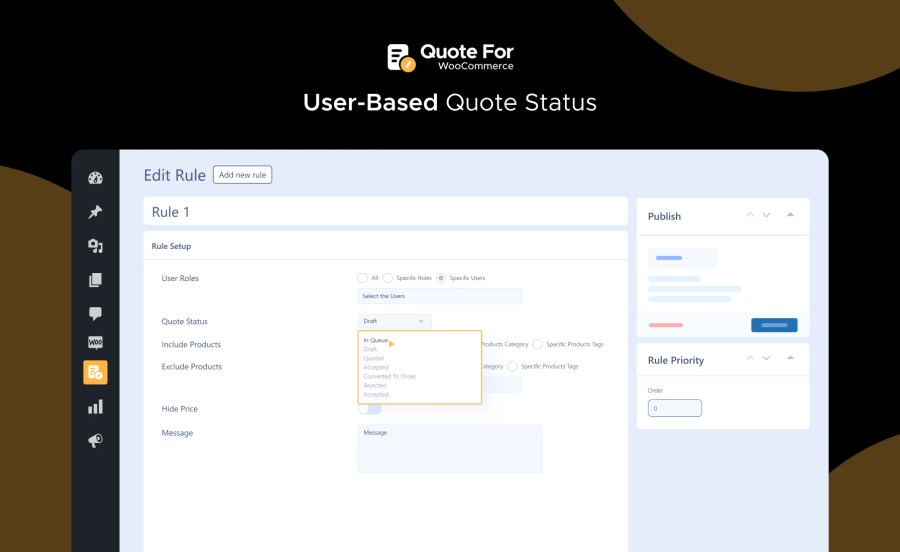Open the Media icon in sidebar
This screenshot has width=900, height=552.
[95, 246]
